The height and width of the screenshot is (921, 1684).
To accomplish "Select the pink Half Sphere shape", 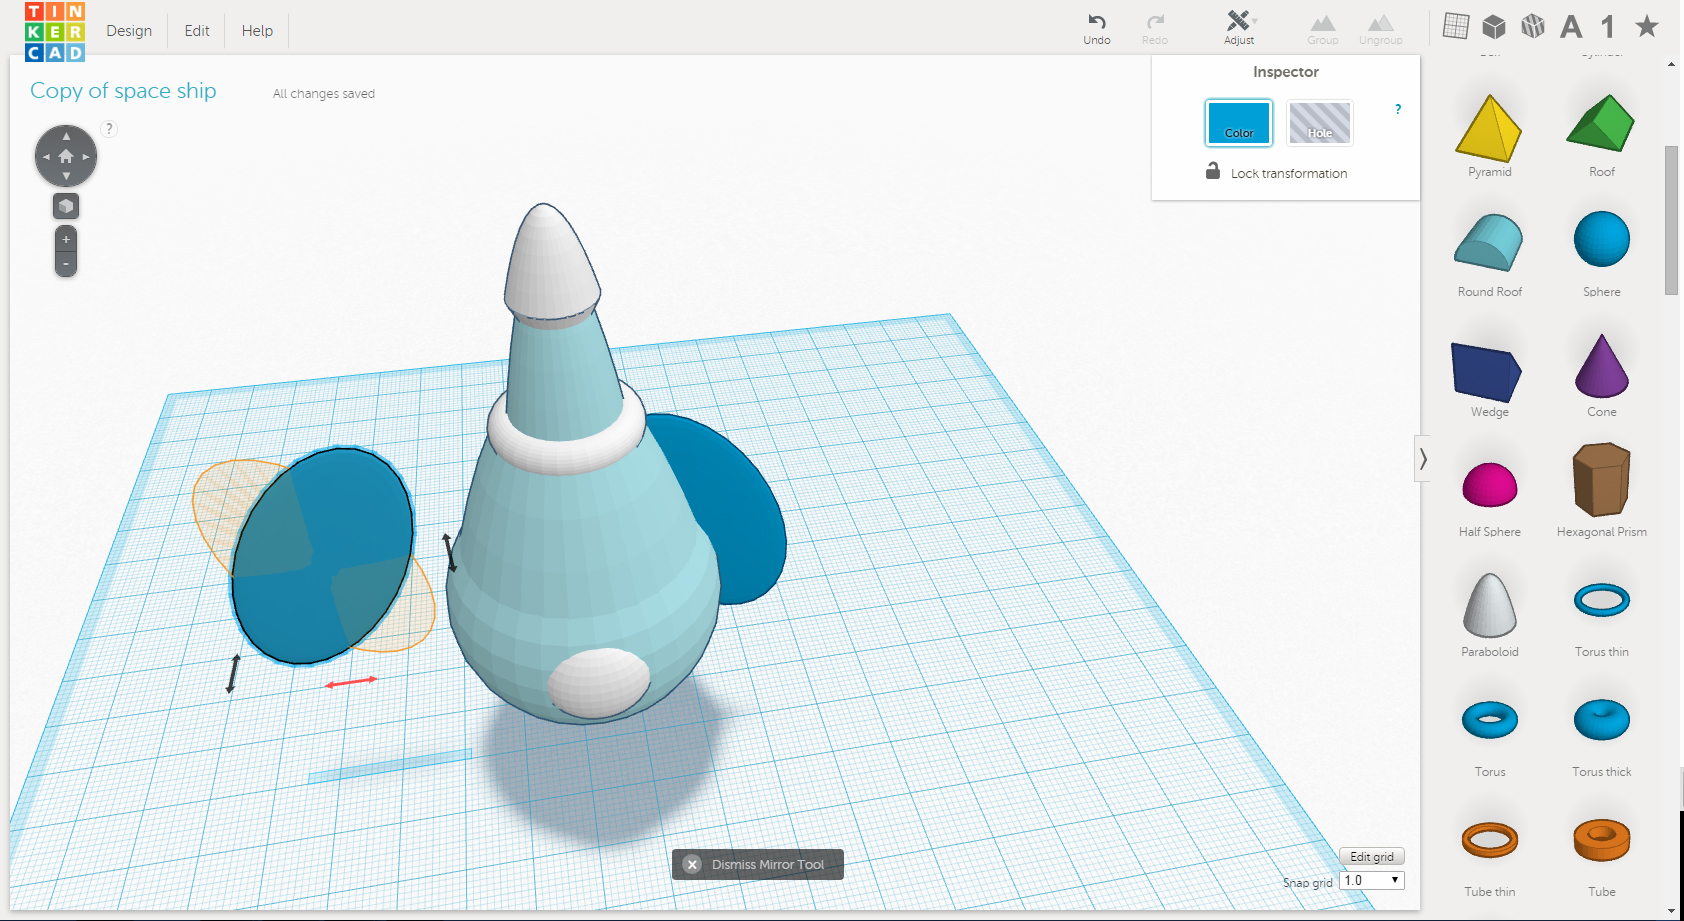I will [1490, 485].
